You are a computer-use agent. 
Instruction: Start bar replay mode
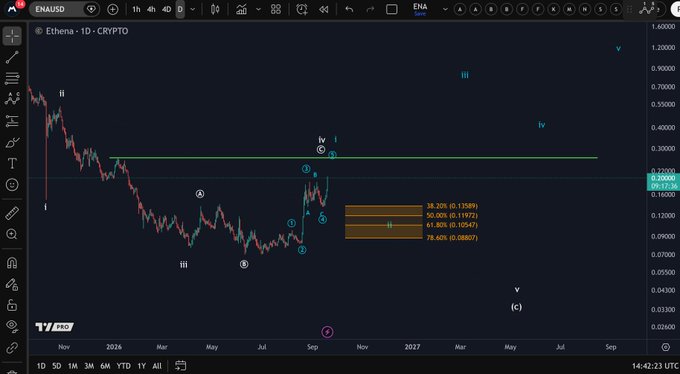coord(324,9)
